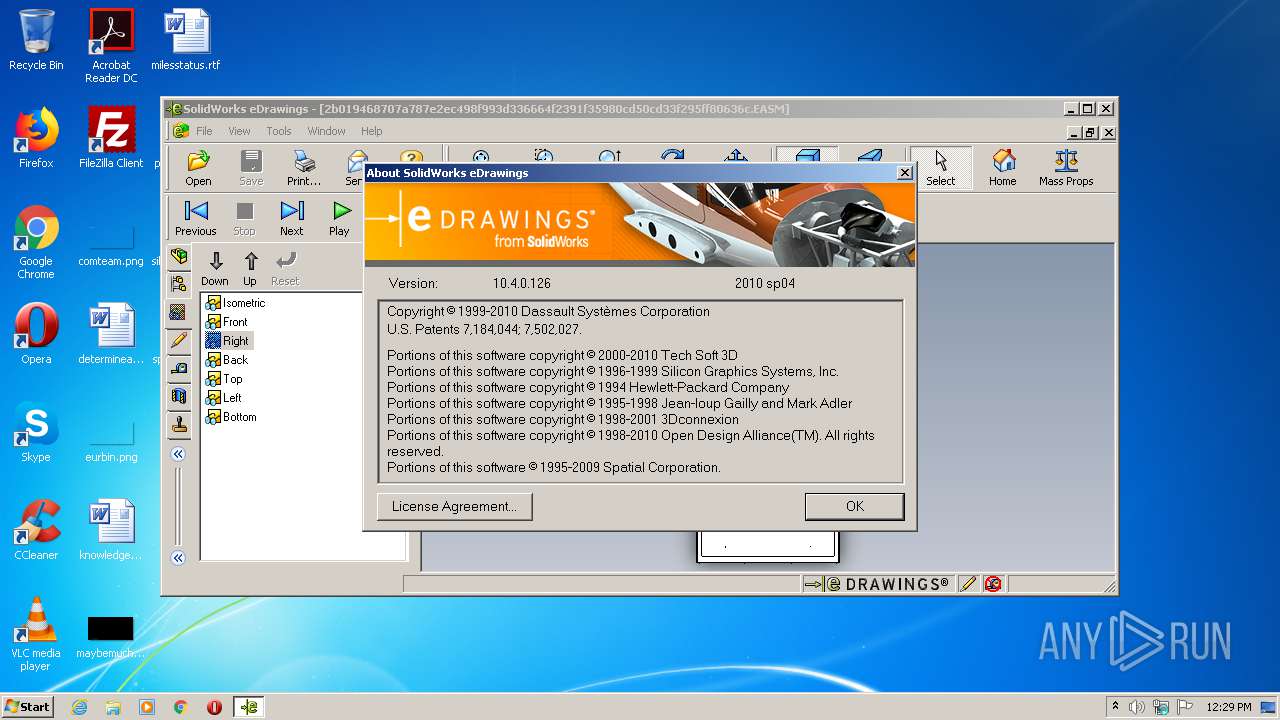Move view Down in list
This screenshot has height=720, width=1280.
(215, 269)
